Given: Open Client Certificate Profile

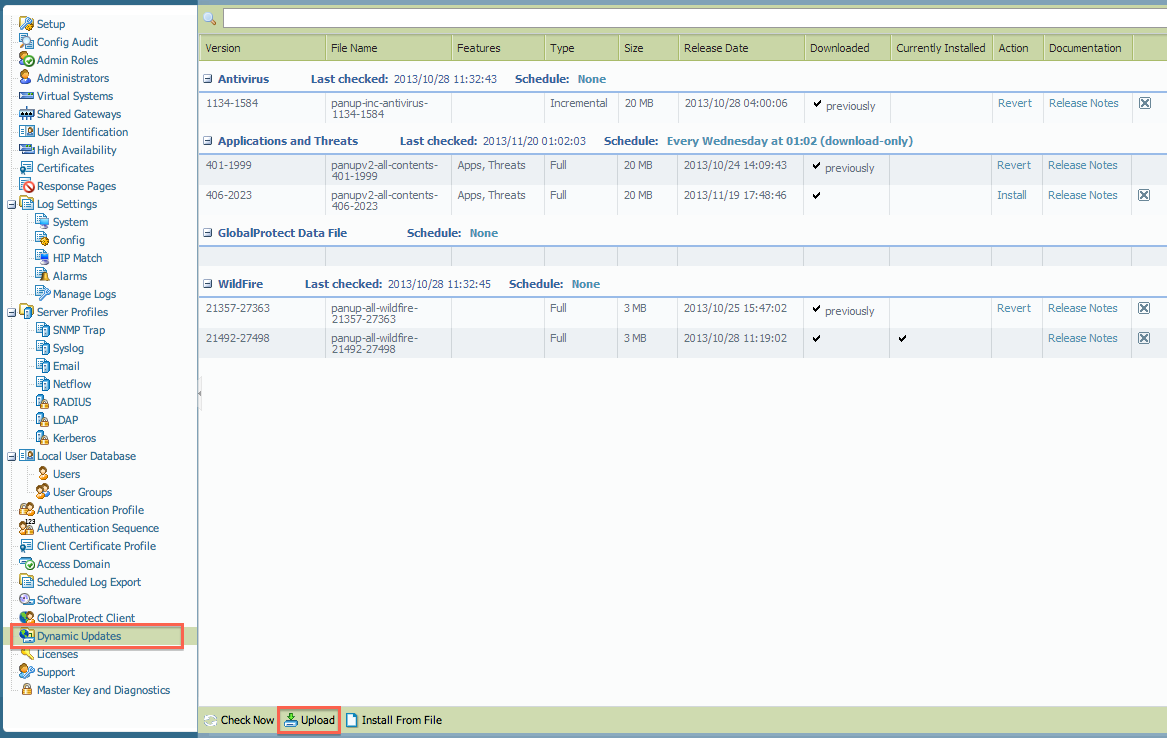Looking at the screenshot, I should [96, 546].
